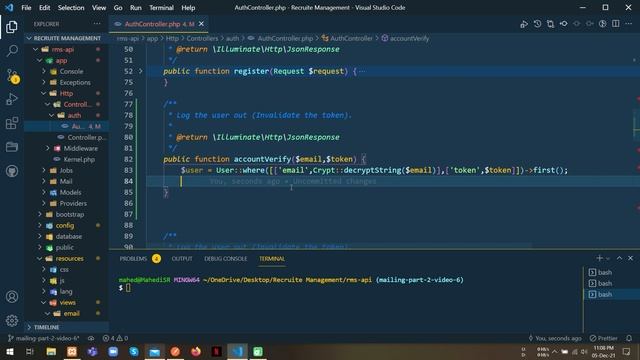Expand the Exceptions folder
The width and height of the screenshot is (640, 360).
[75, 82]
